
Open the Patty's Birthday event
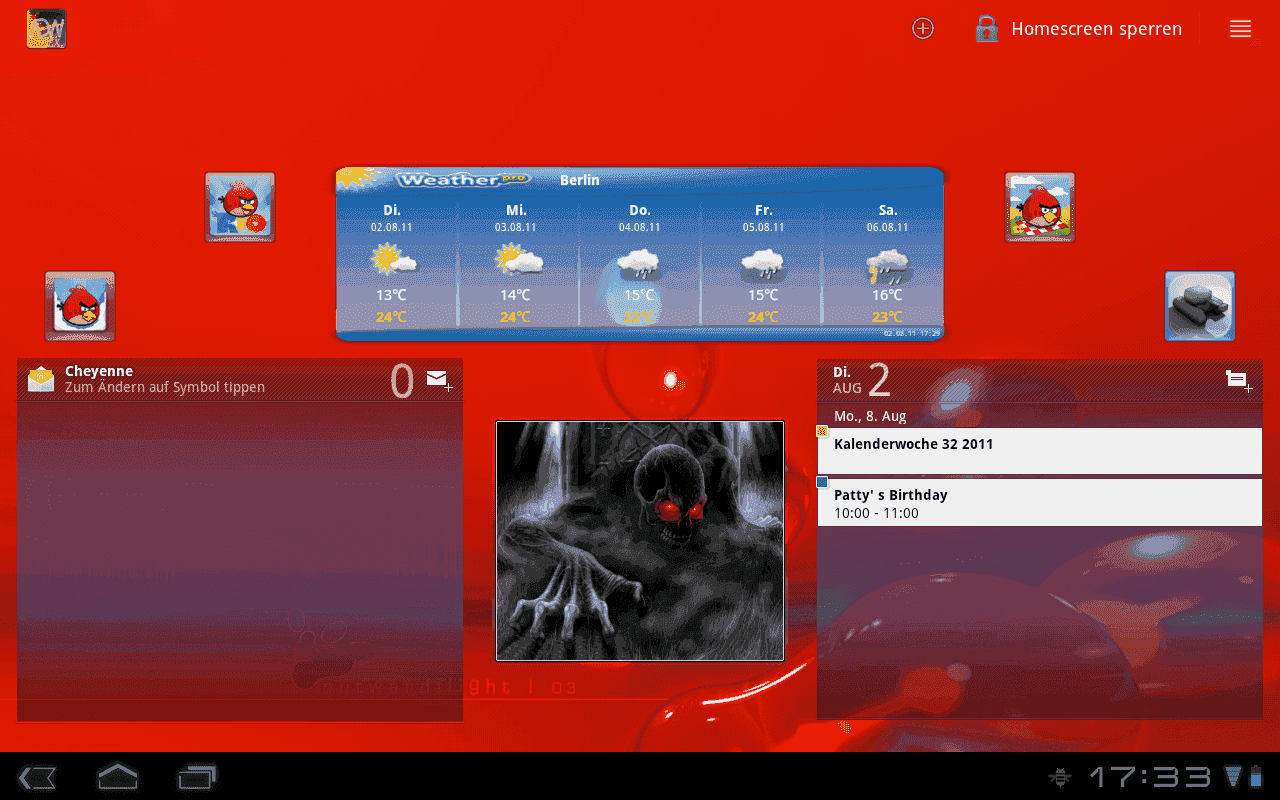click(1040, 503)
